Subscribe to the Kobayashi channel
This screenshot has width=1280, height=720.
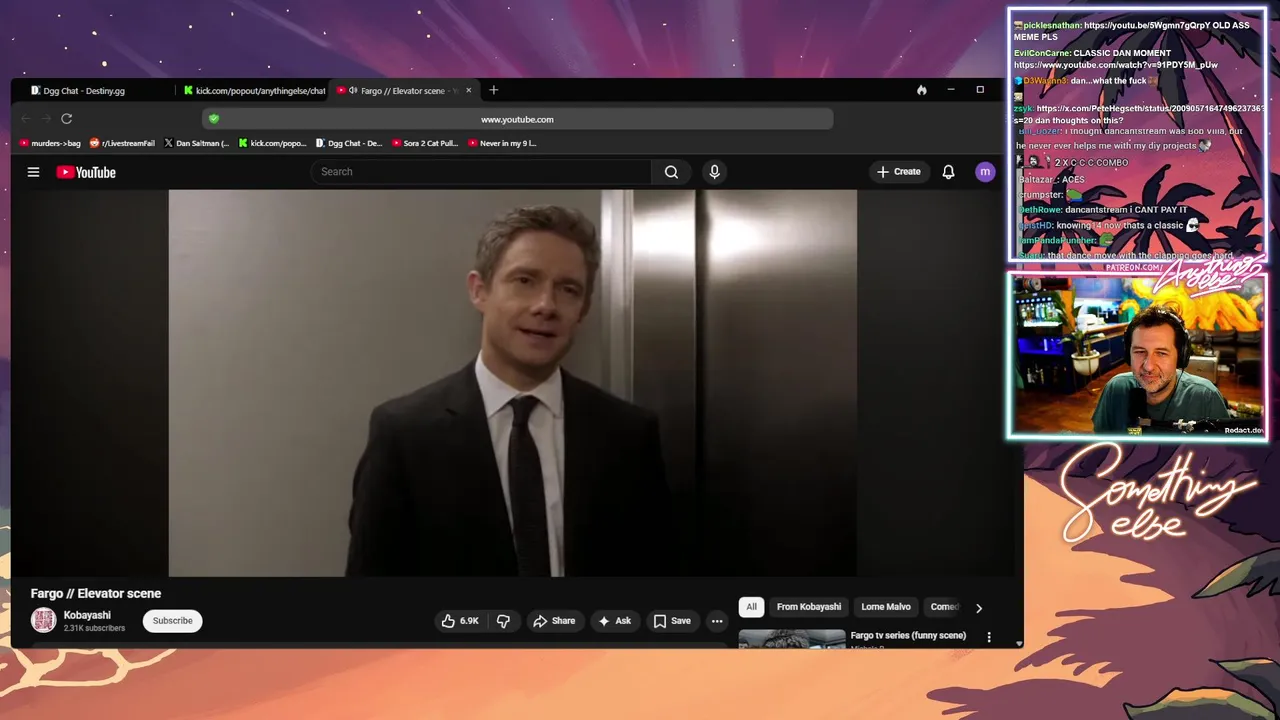pyautogui.click(x=172, y=621)
